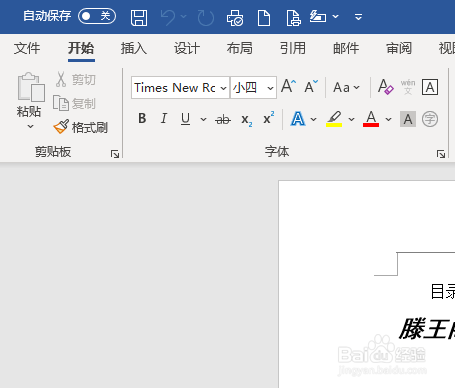The image size is (455, 388).
Task: Click the 剪切 scissors button
Action: tap(76, 79)
